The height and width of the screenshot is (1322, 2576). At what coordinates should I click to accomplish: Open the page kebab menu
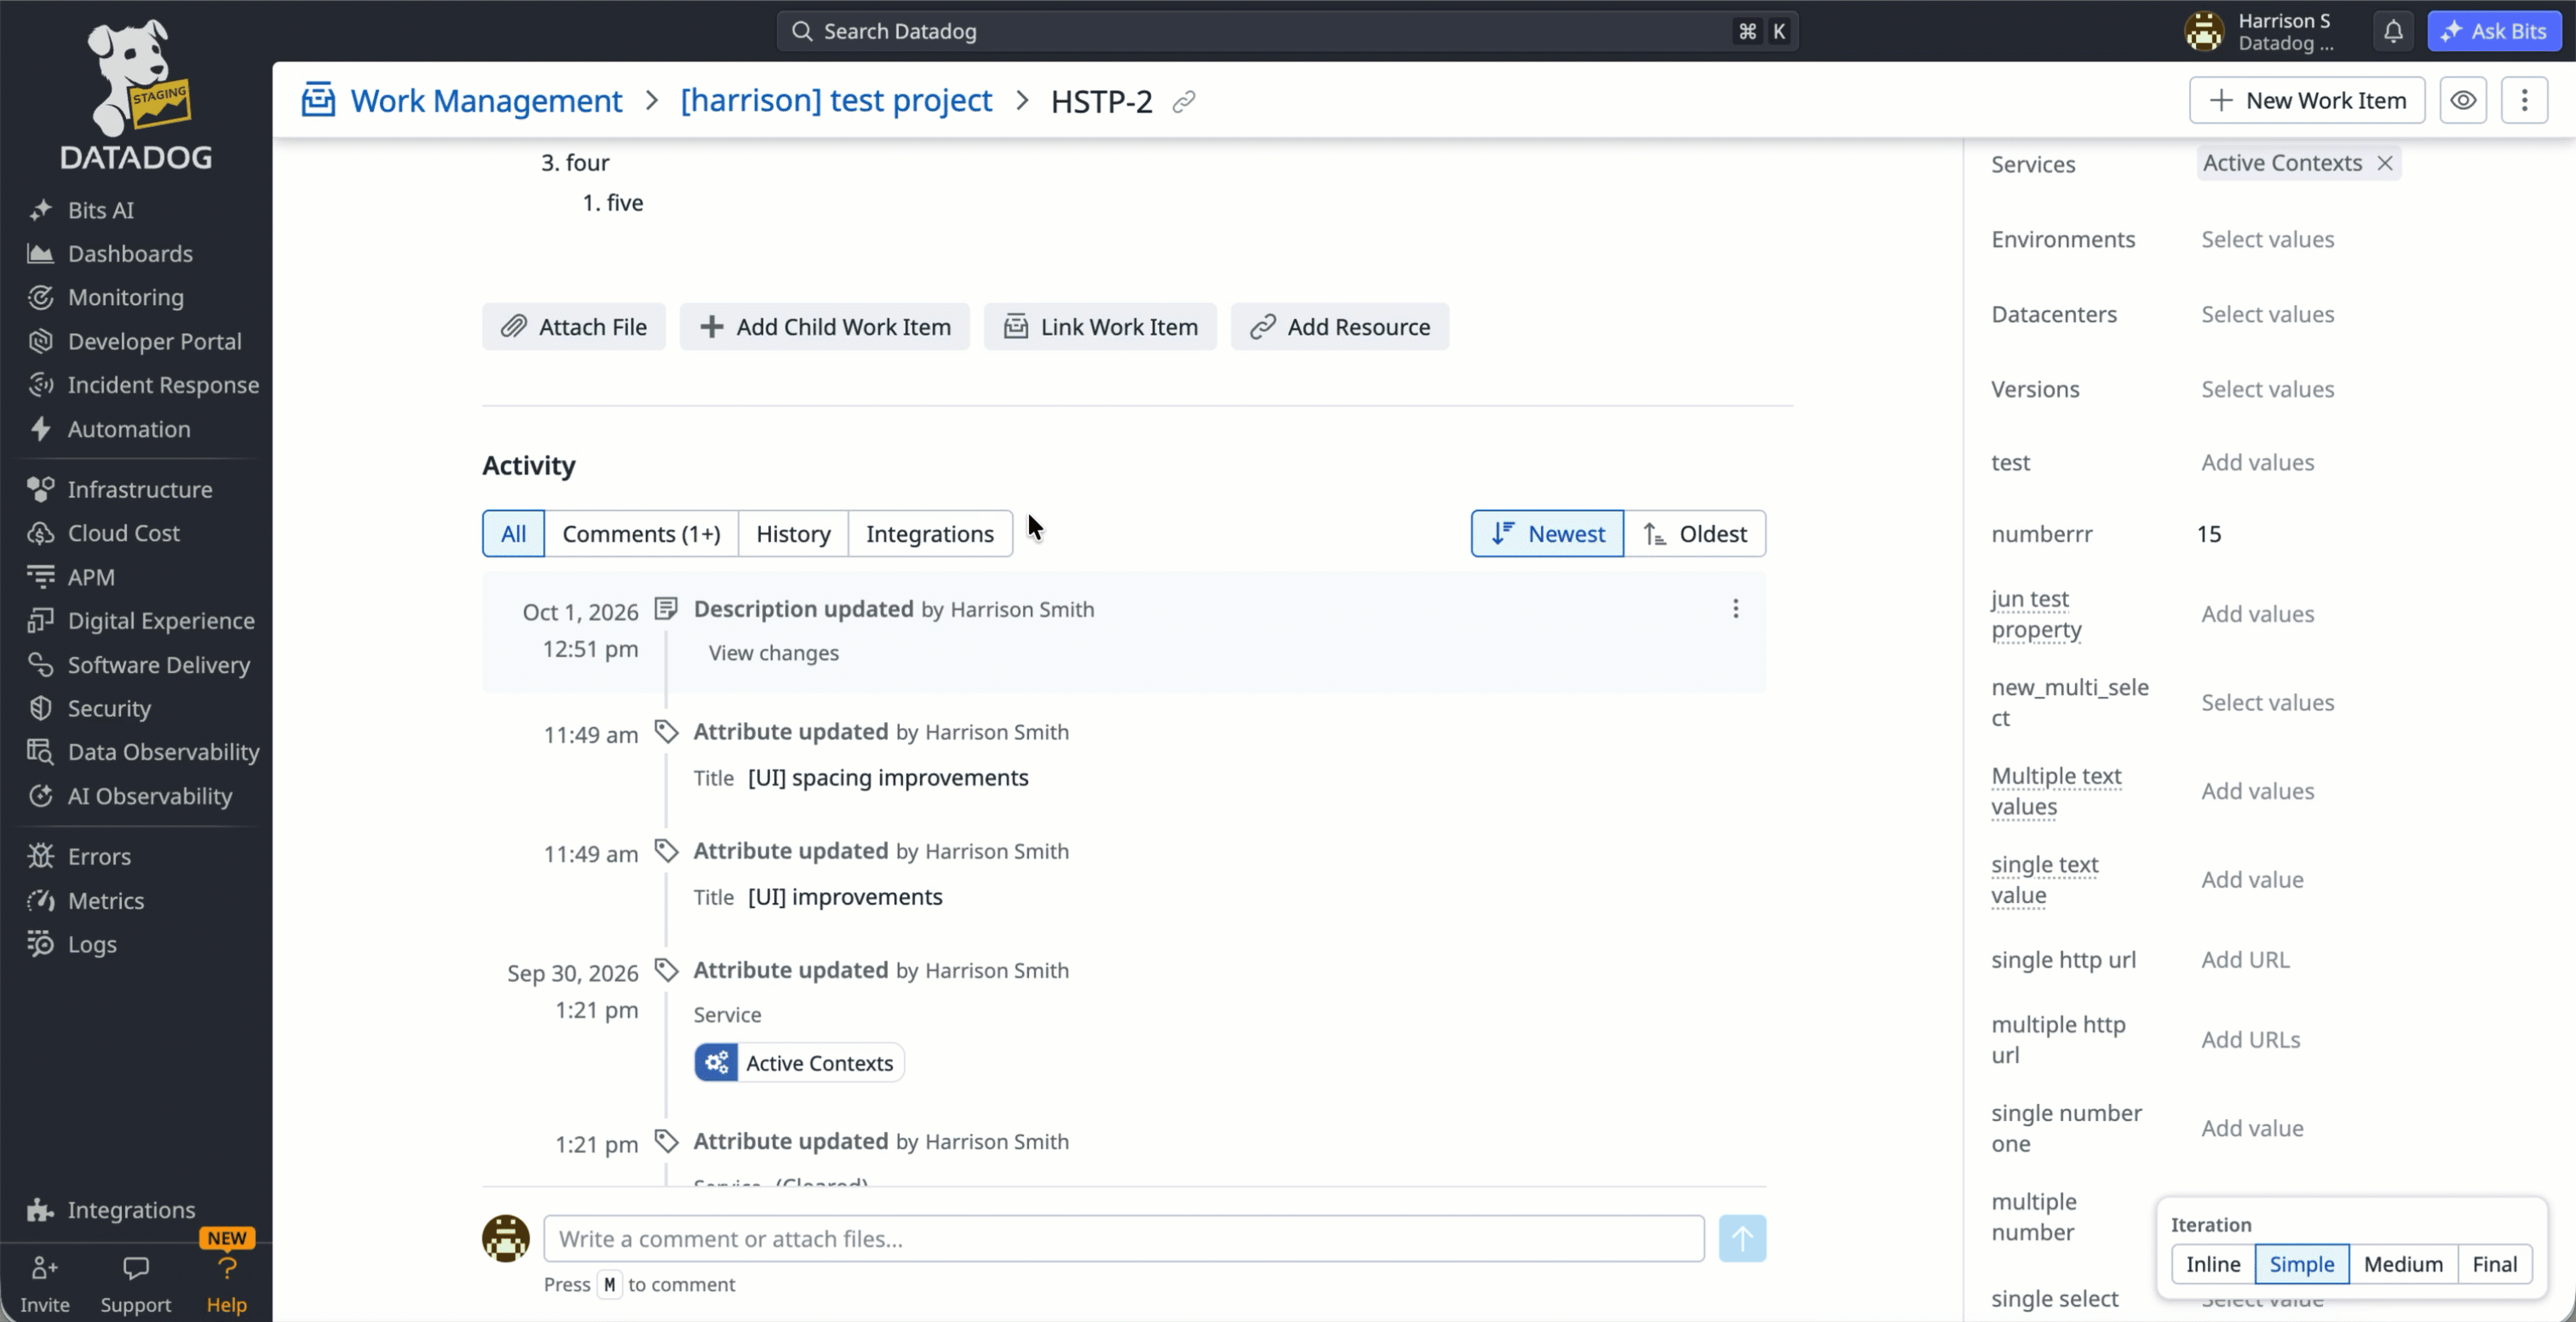(2524, 100)
